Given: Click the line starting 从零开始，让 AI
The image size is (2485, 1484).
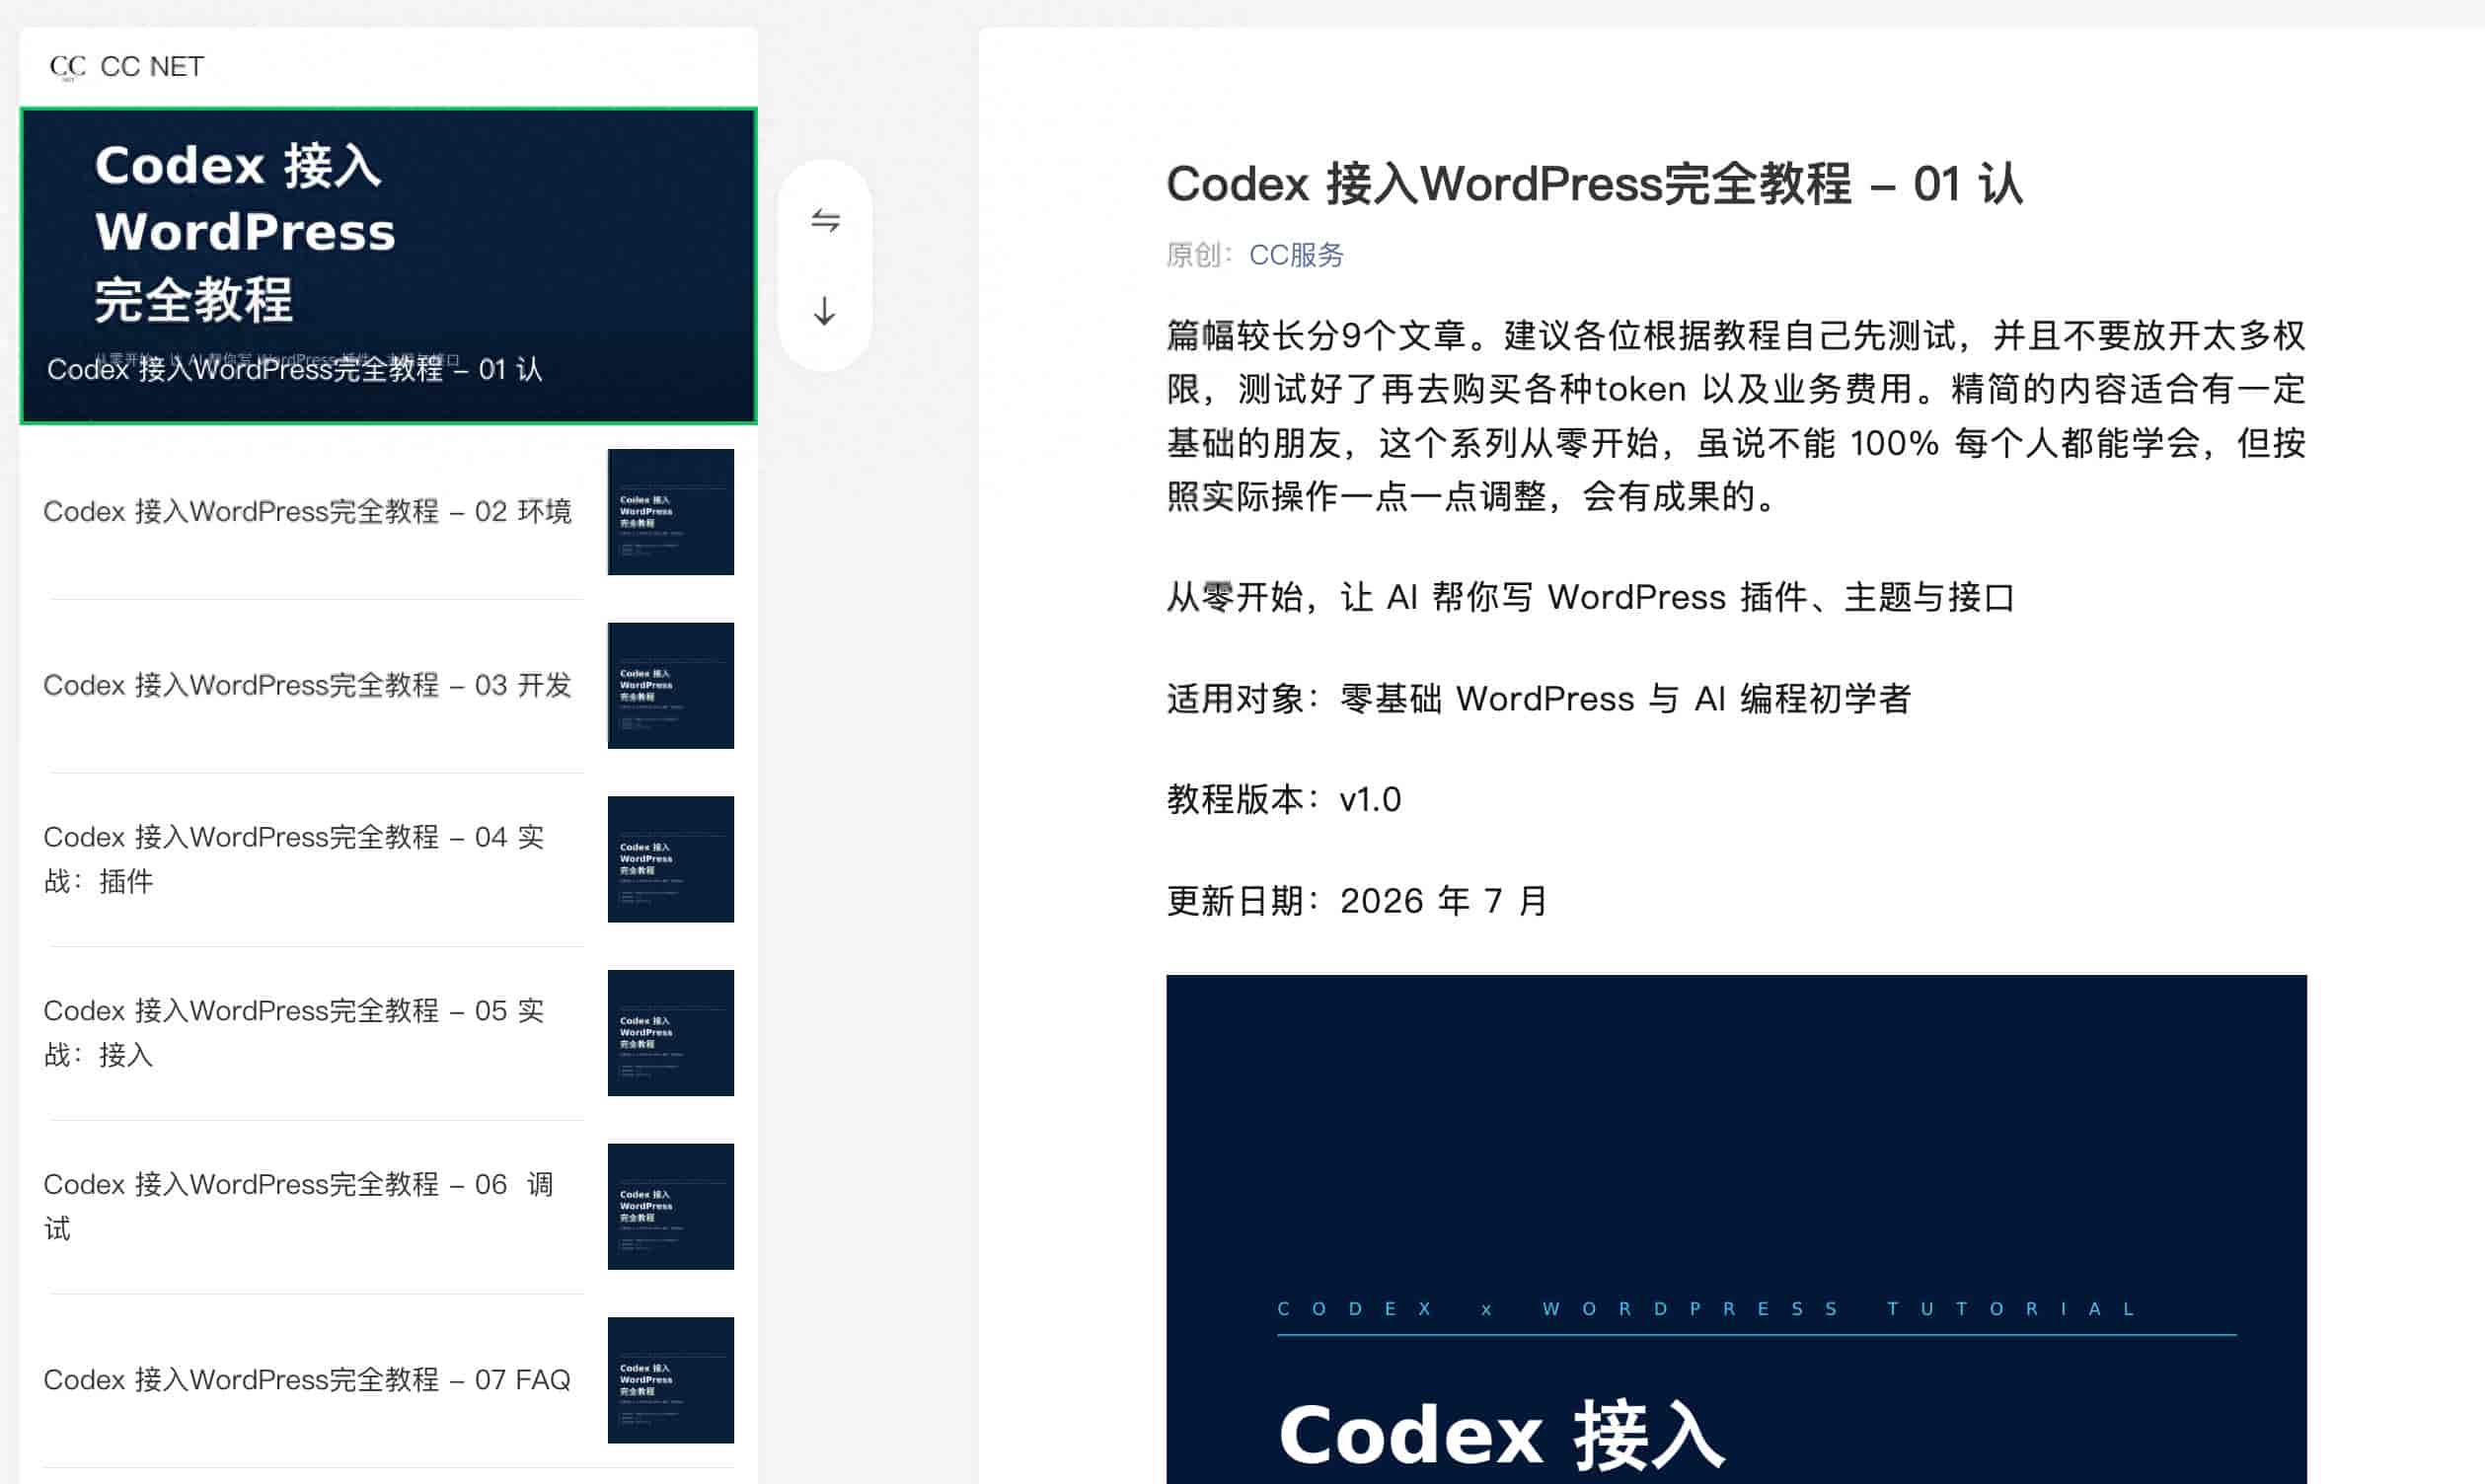Looking at the screenshot, I should point(1590,598).
